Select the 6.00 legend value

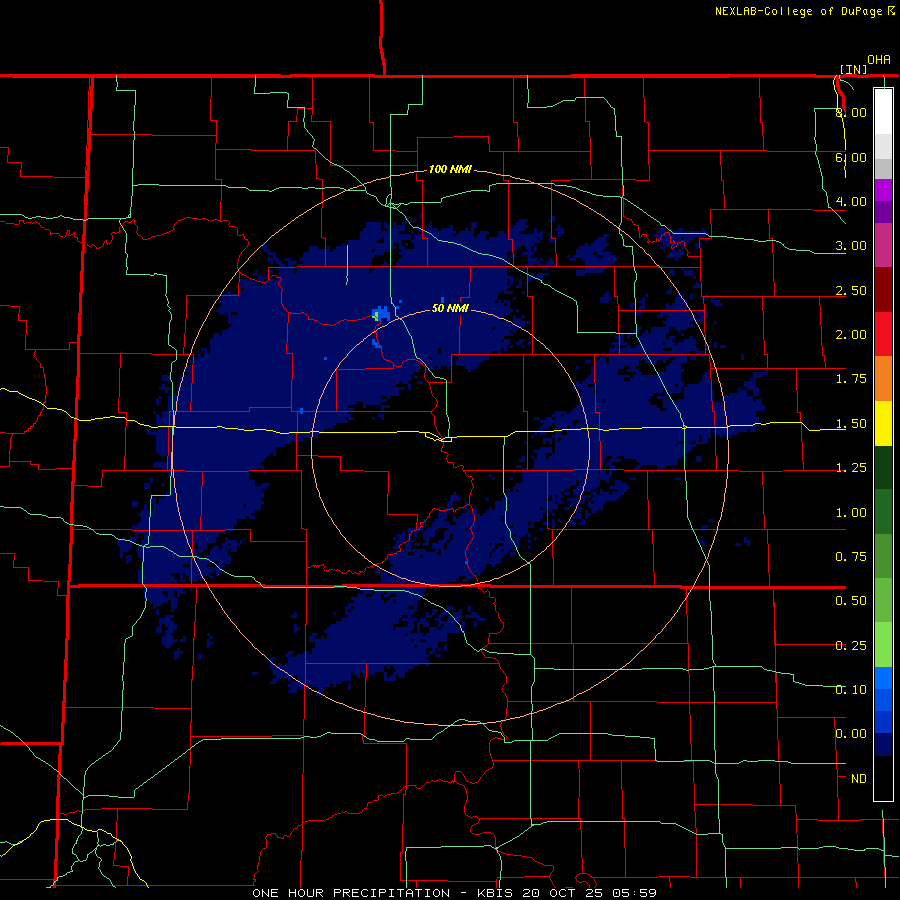tap(851, 157)
